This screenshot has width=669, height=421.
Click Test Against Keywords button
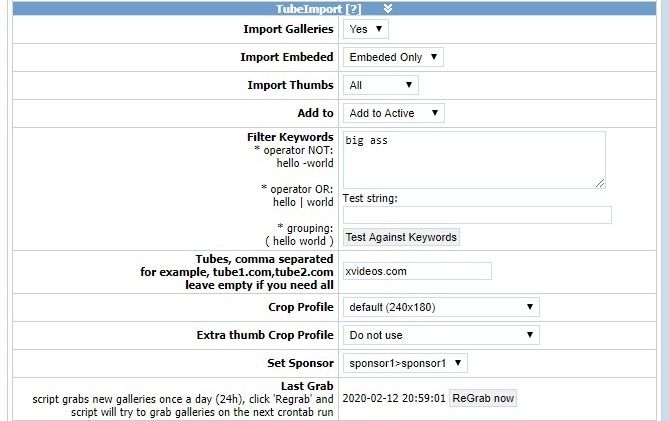click(401, 237)
